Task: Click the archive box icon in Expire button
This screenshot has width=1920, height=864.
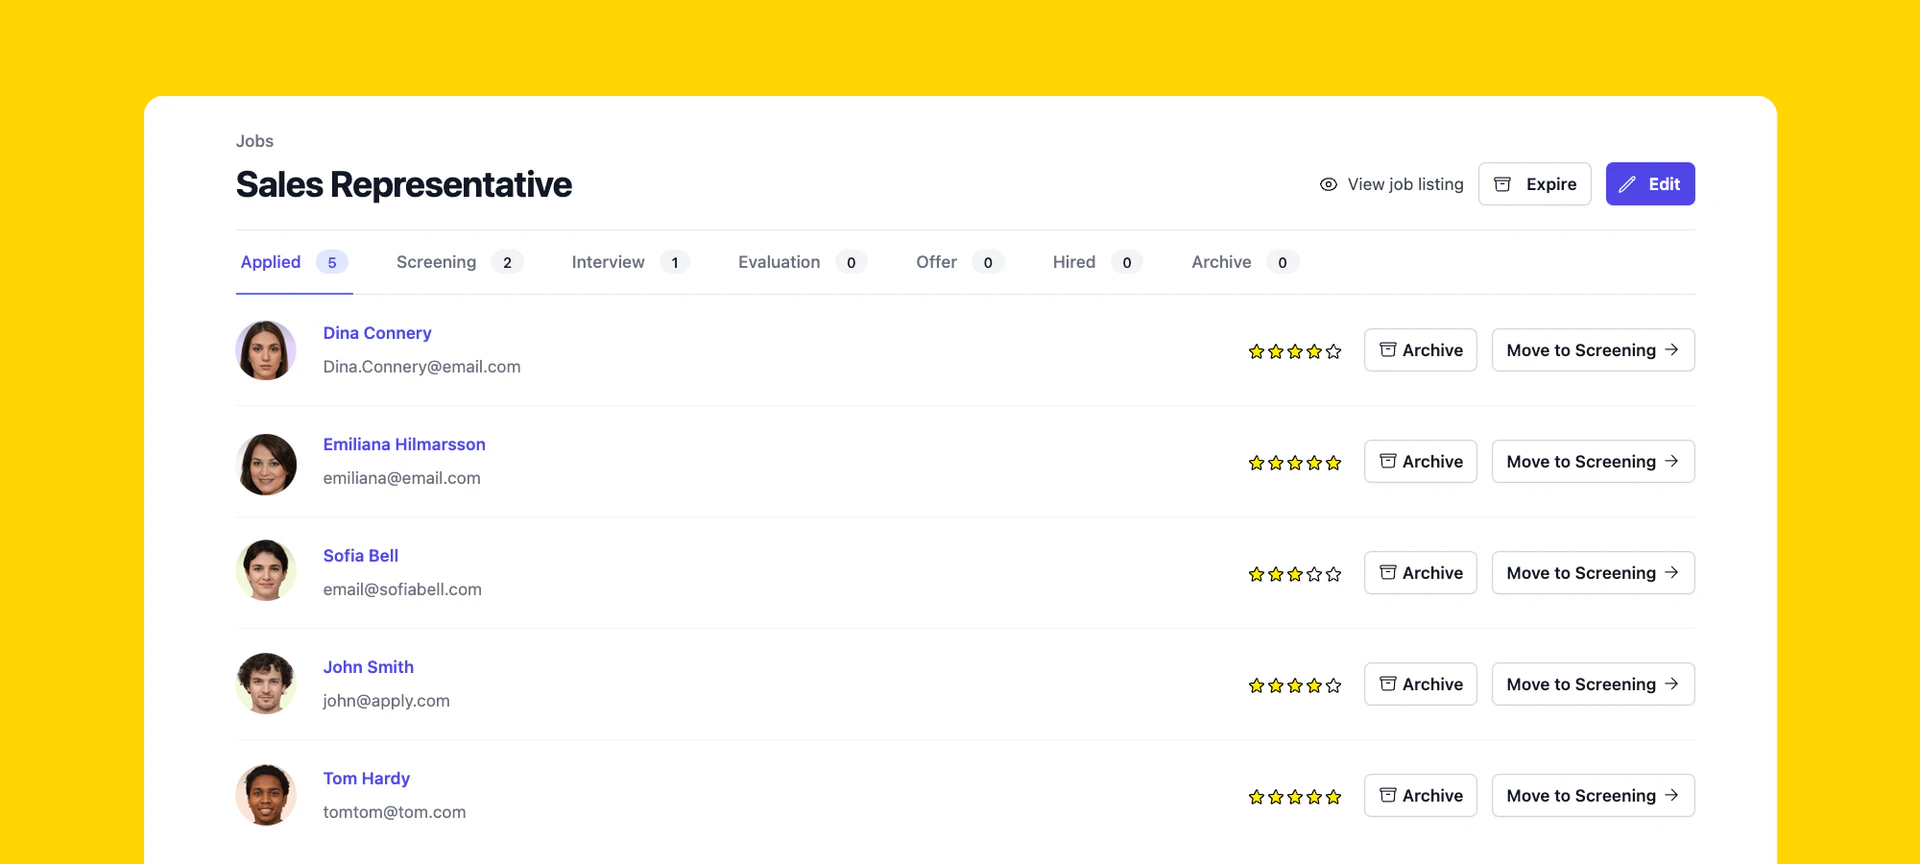Action: 1502,185
